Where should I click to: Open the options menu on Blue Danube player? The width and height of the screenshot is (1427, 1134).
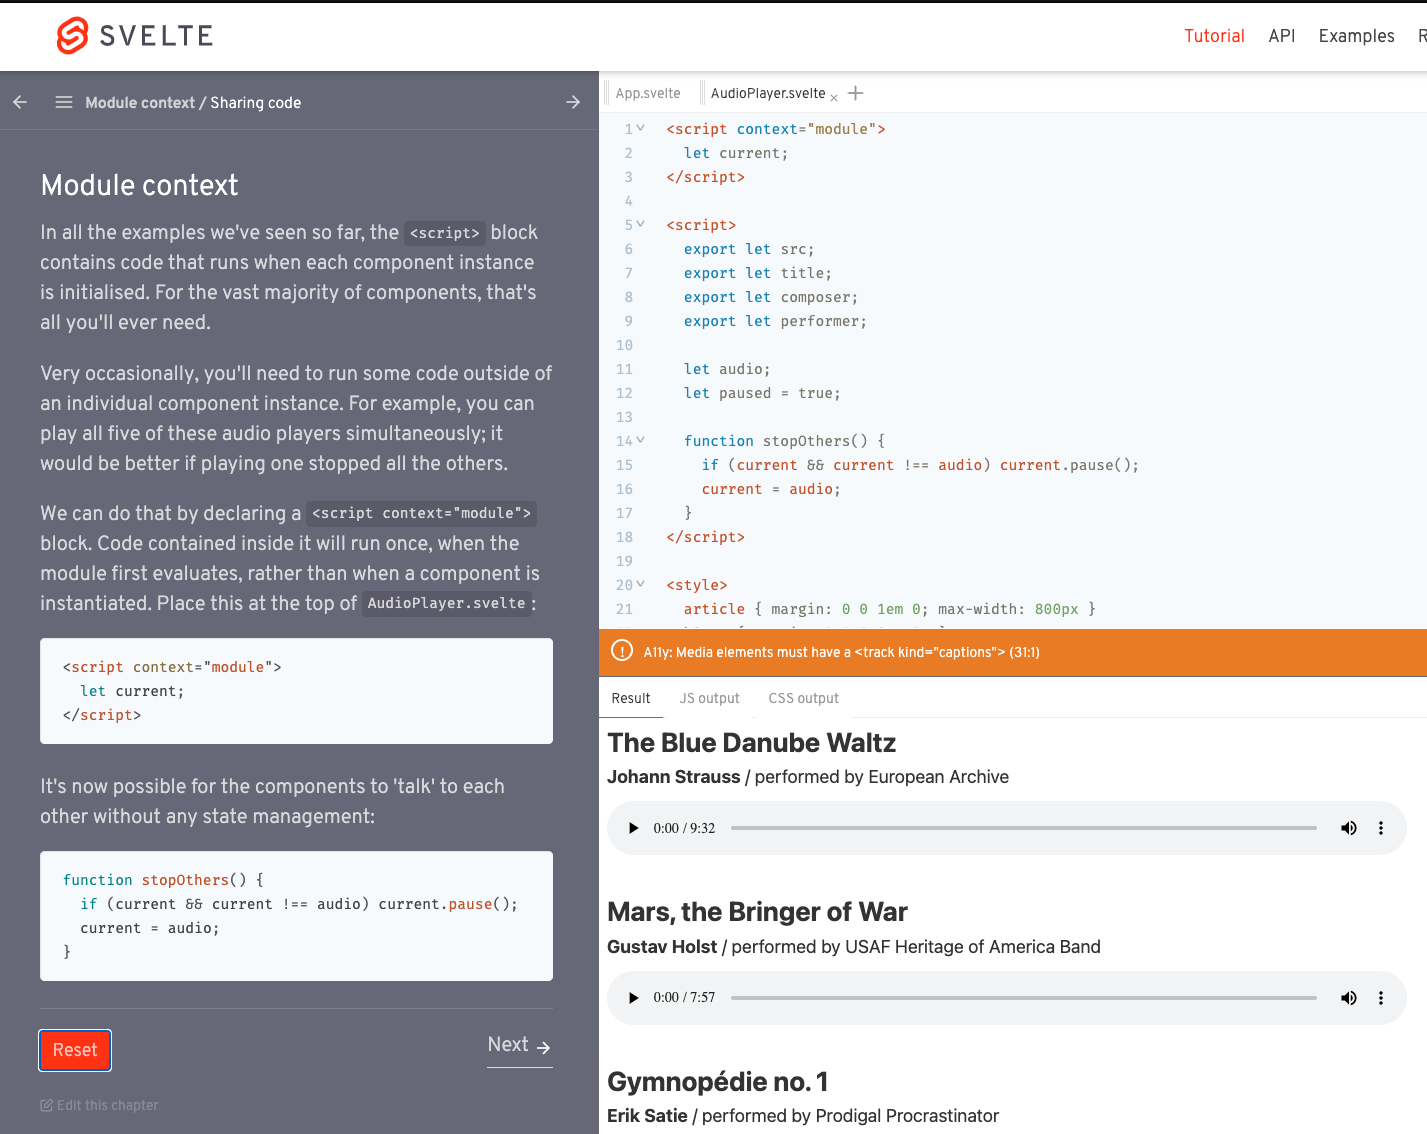click(x=1381, y=828)
